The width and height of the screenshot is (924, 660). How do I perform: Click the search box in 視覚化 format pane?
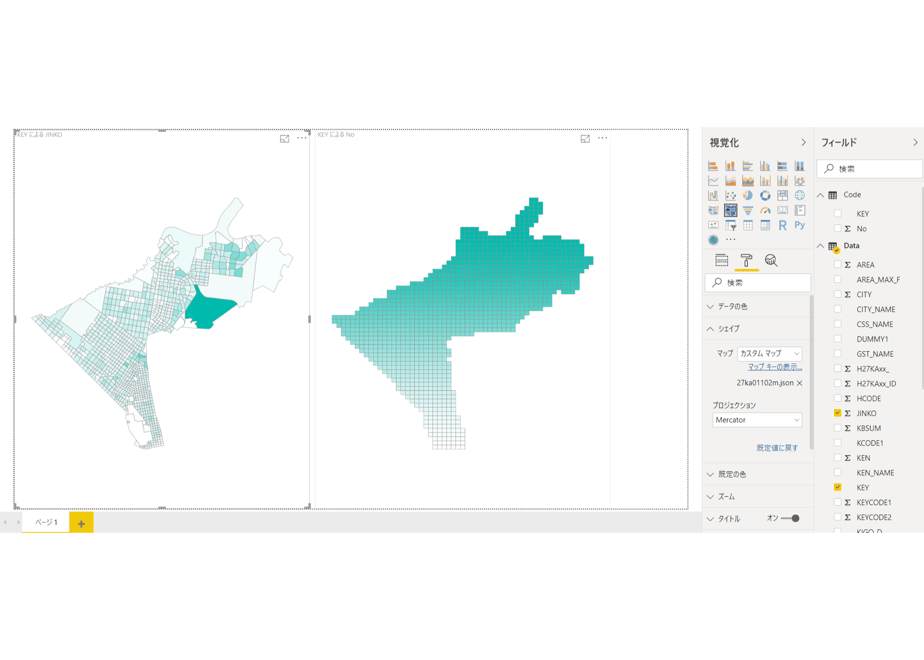point(758,283)
